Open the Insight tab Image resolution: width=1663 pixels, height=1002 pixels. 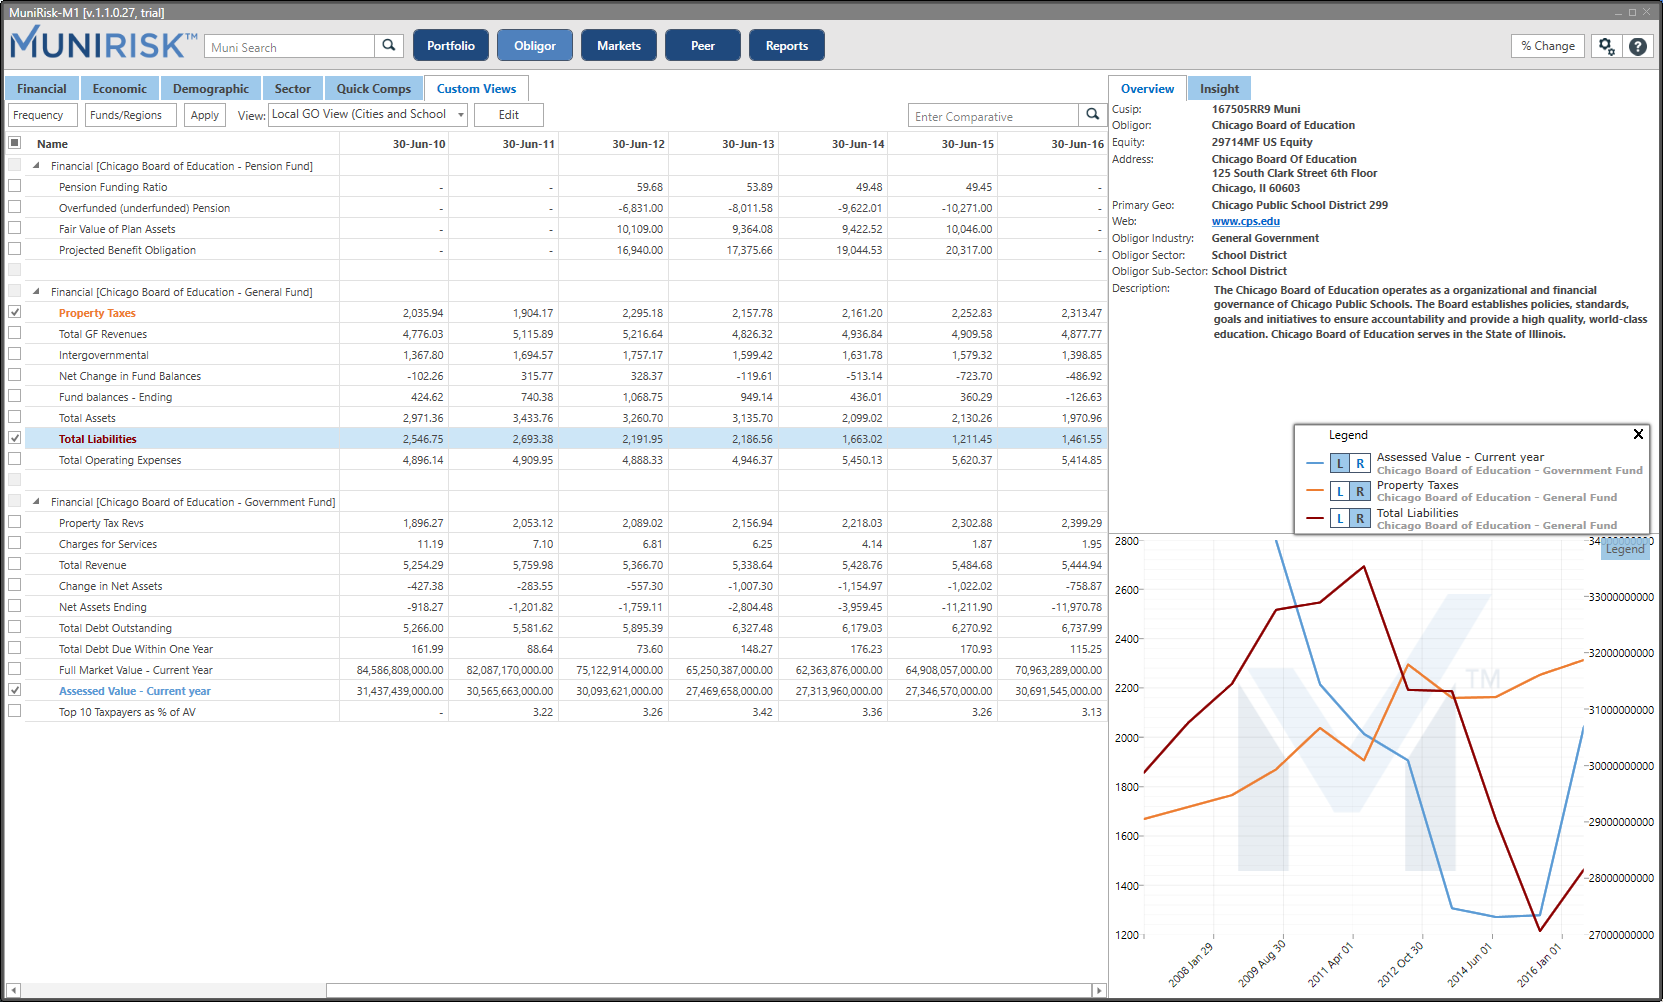(x=1220, y=89)
